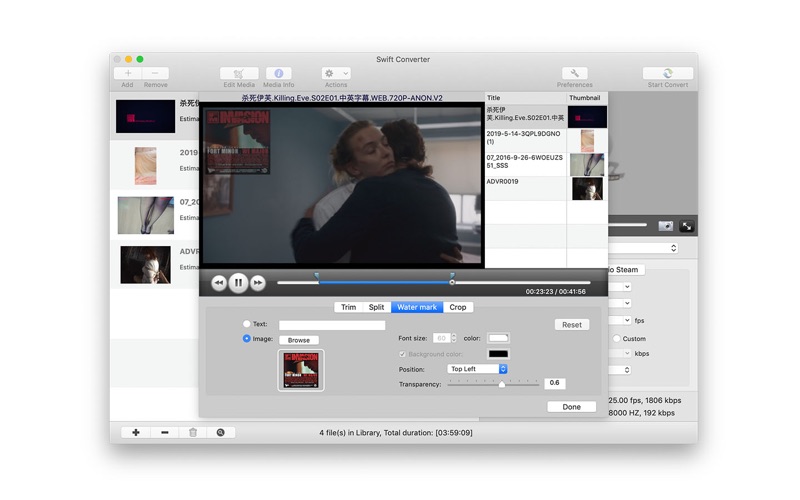
Task: Open the Actions dropdown in the toolbar
Action: point(336,74)
